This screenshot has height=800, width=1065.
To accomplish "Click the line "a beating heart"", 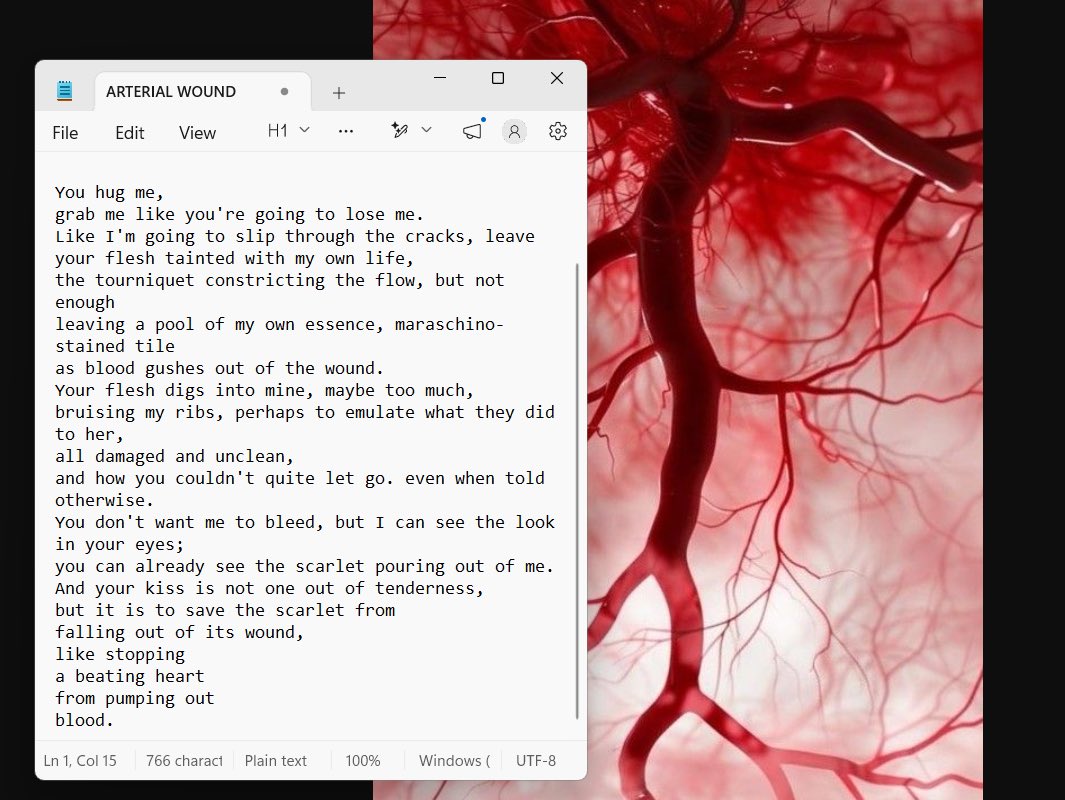I will click(130, 676).
